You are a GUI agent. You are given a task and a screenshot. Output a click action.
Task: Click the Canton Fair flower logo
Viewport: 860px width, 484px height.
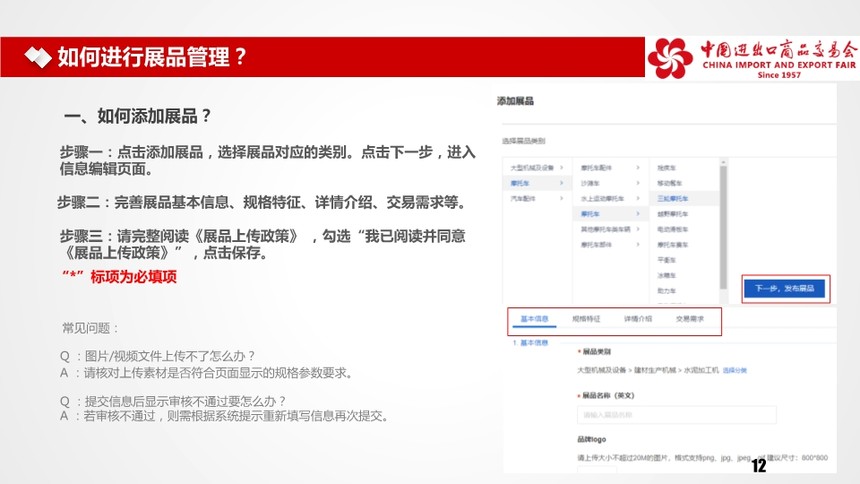(670, 58)
